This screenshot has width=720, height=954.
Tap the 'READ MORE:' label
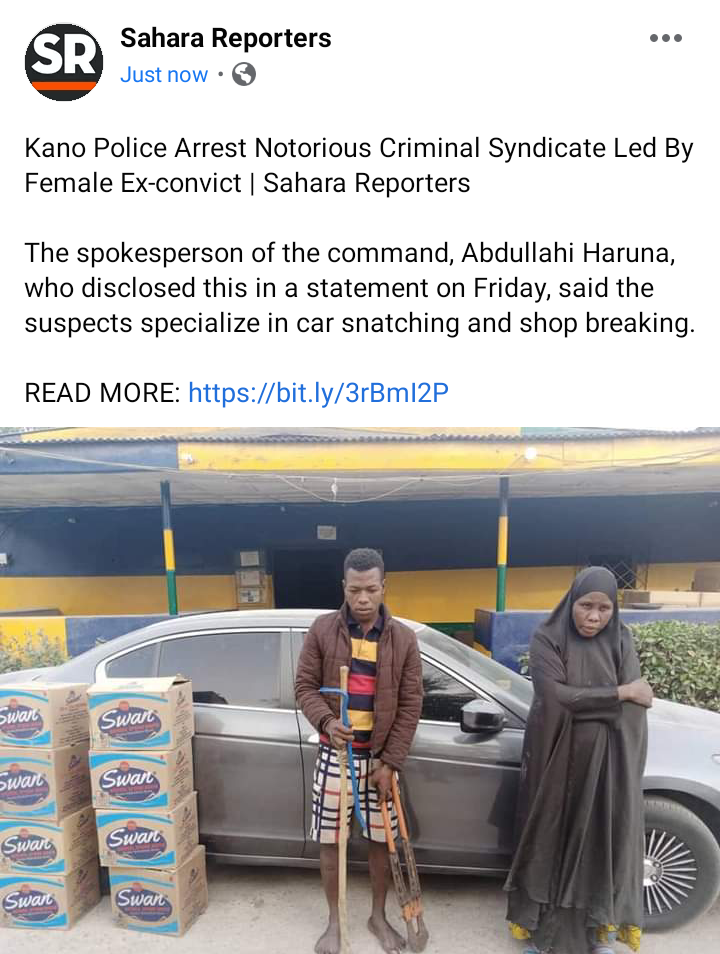coord(102,393)
